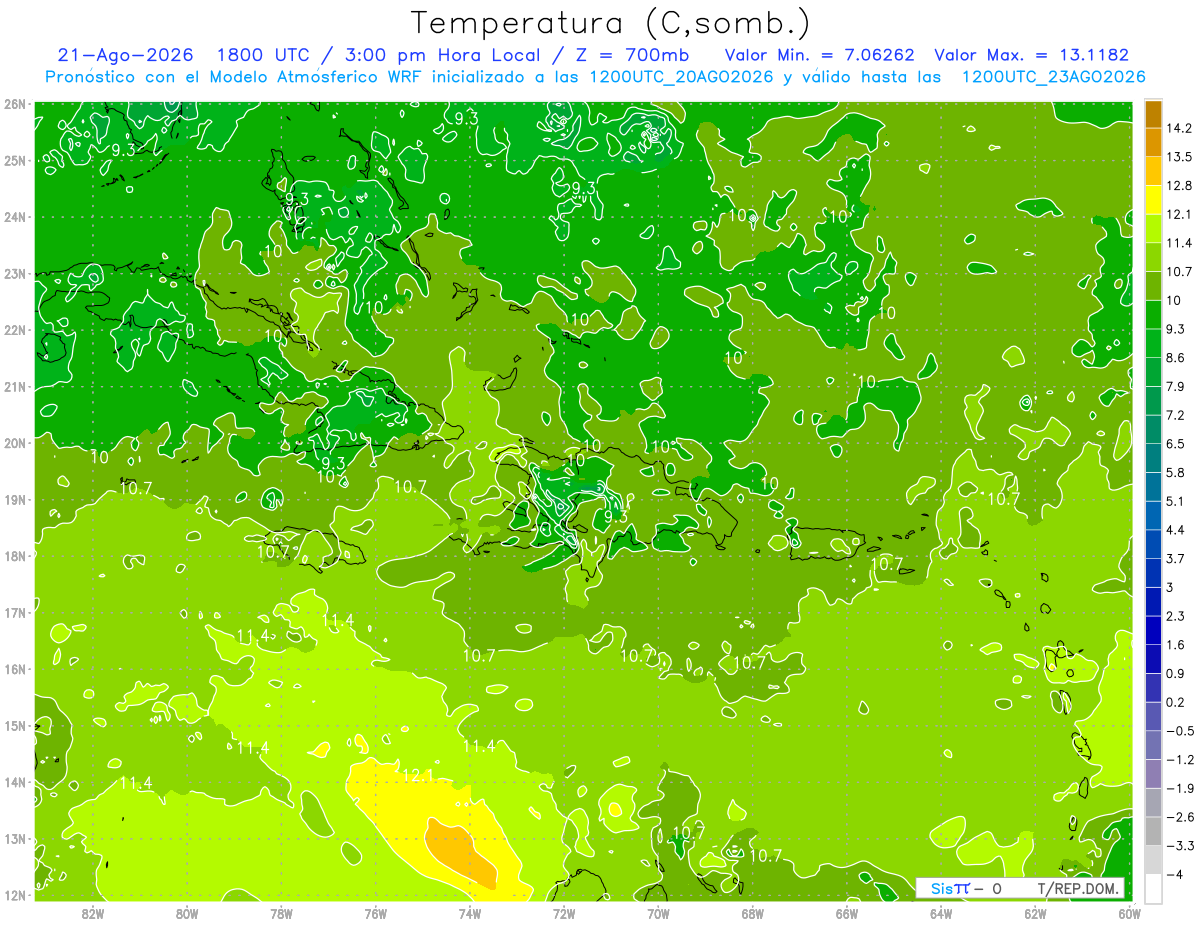Click the 'Sisπ - 0' logo label
Viewport: 1200px width, 927px height.
pyautogui.click(x=966, y=888)
